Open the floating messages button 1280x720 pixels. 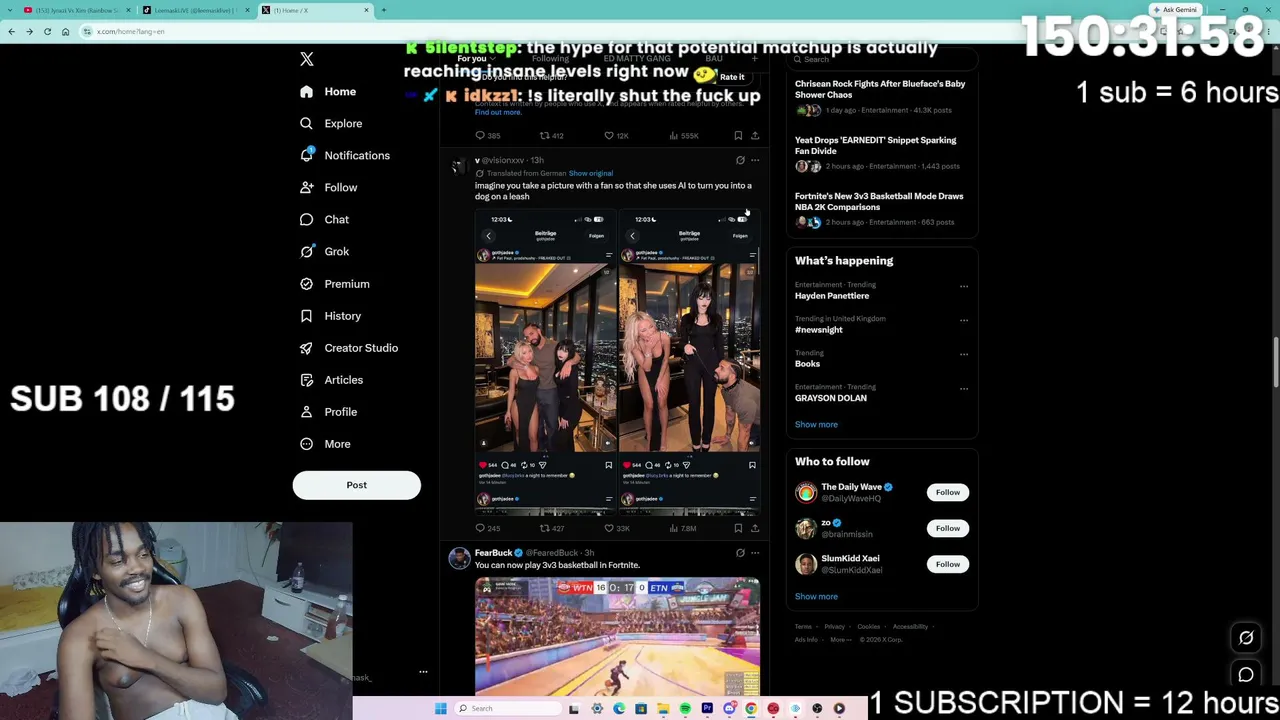click(x=1246, y=675)
